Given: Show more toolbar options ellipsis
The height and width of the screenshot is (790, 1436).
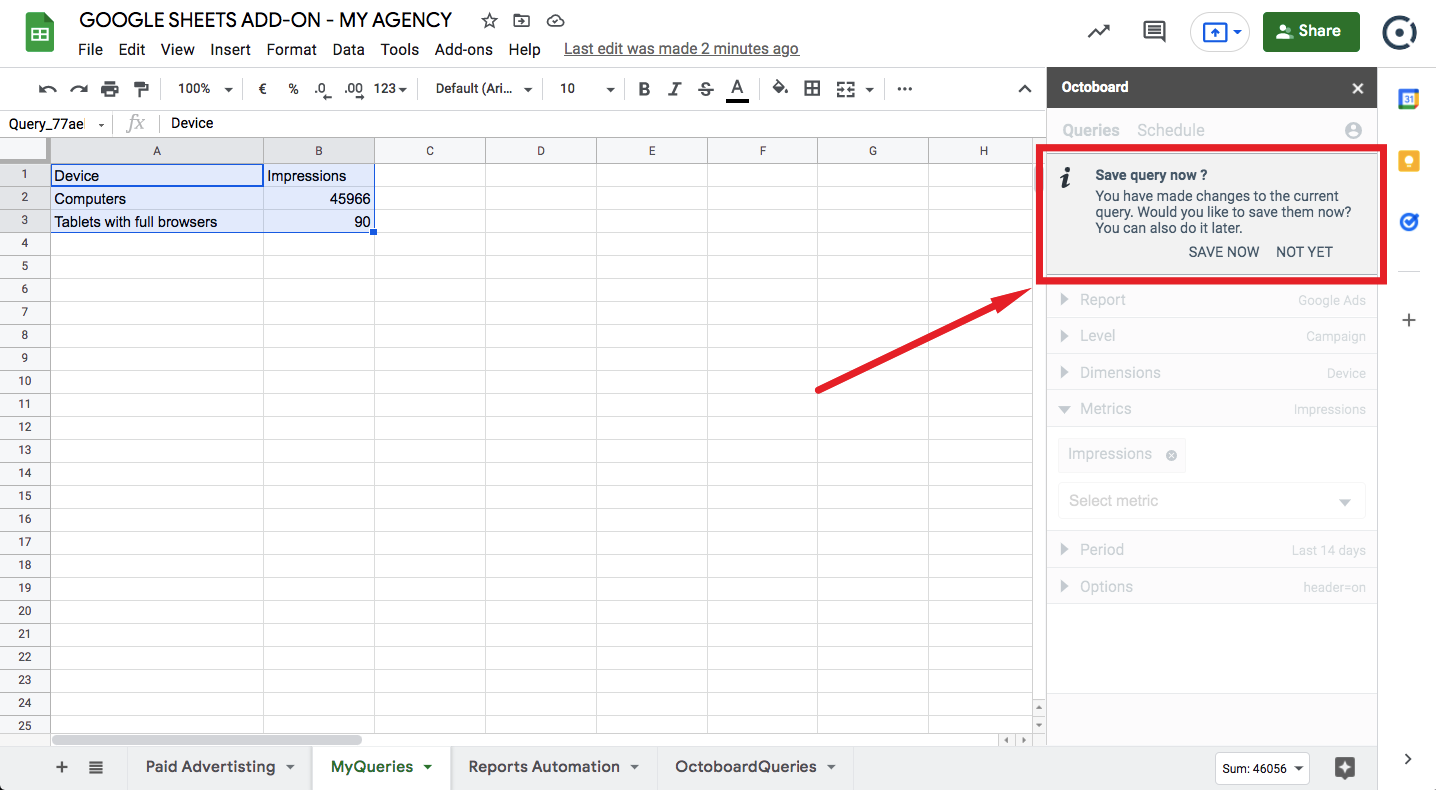Looking at the screenshot, I should click(x=905, y=89).
